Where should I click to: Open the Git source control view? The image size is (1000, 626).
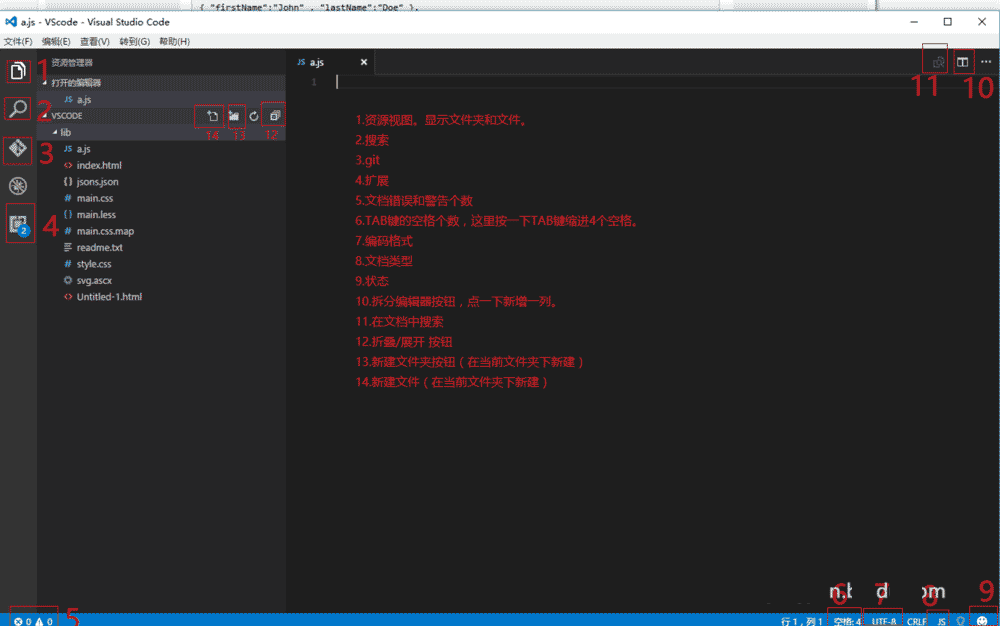pyautogui.click(x=17, y=150)
